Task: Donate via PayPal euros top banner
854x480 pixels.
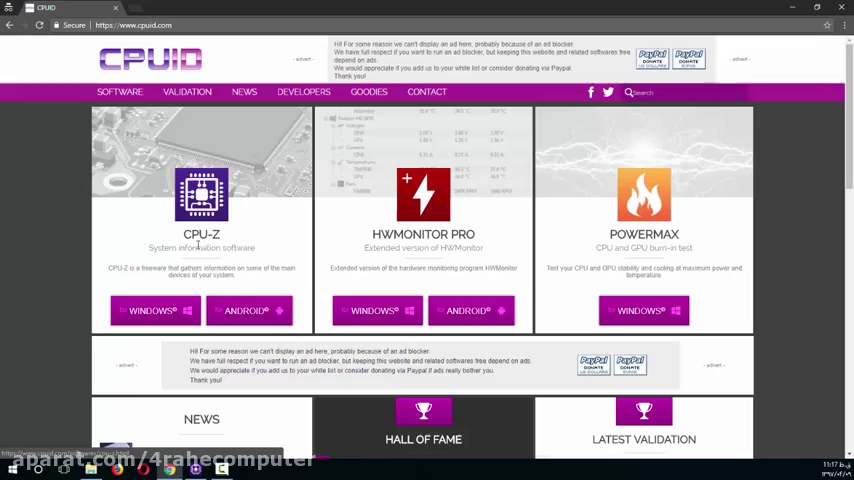Action: pos(688,59)
